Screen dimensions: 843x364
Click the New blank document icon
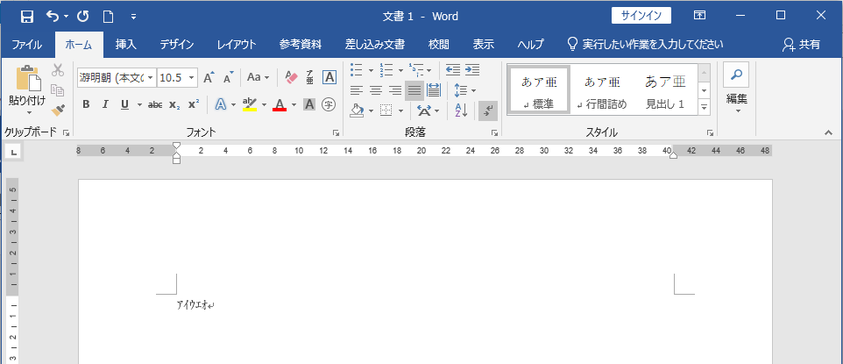click(x=108, y=17)
